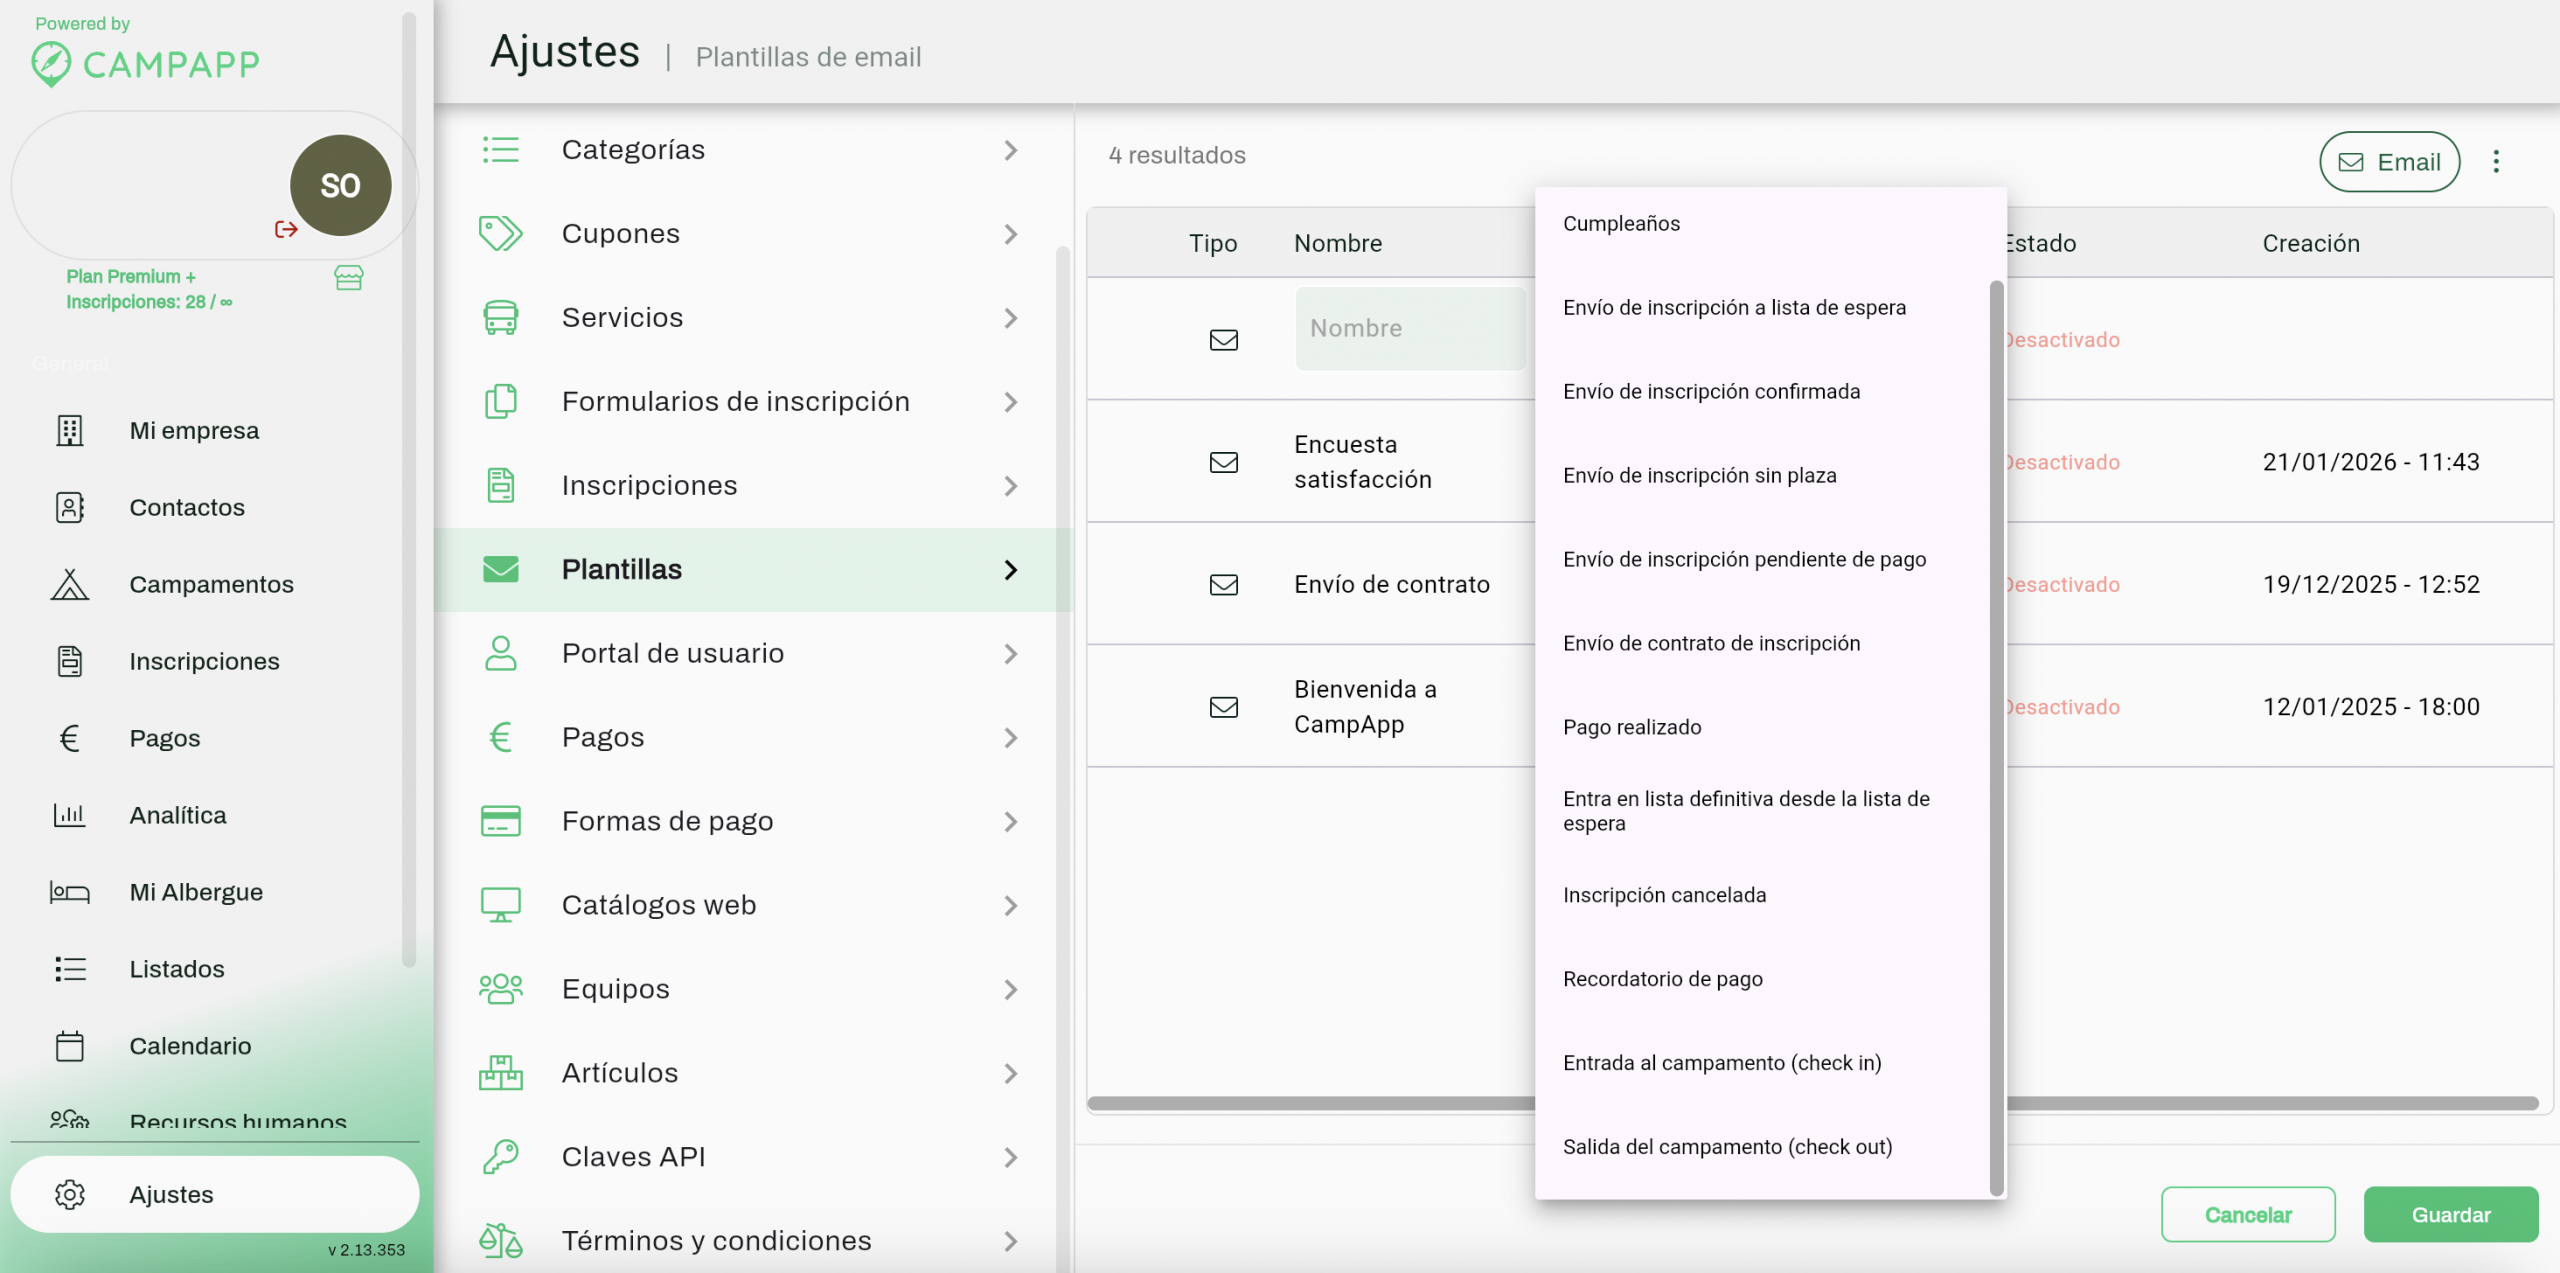Click the Nombre input field
This screenshot has height=1273, width=2560.
click(x=1410, y=329)
